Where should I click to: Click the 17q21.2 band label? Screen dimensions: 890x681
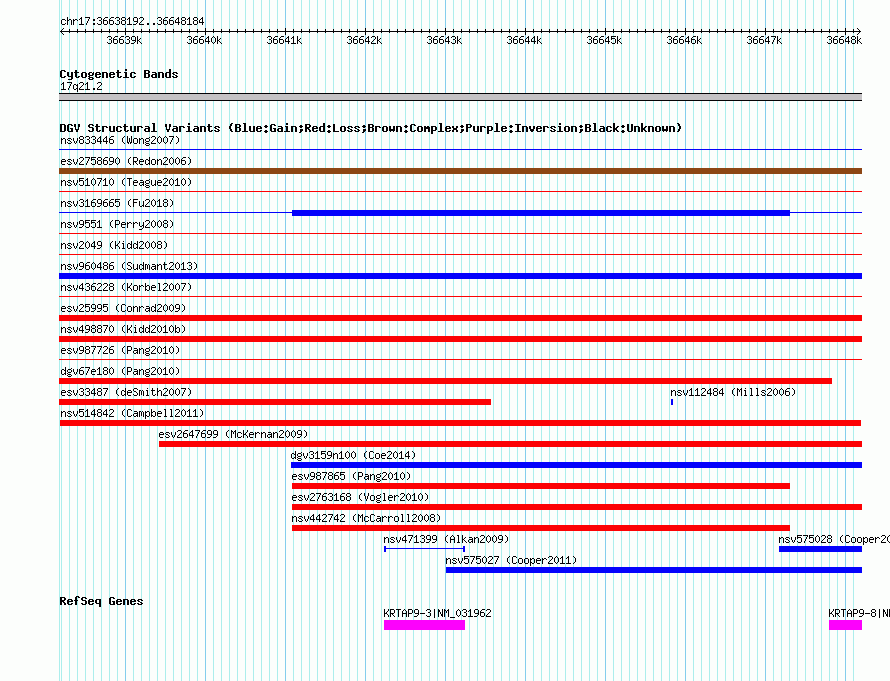coord(81,86)
